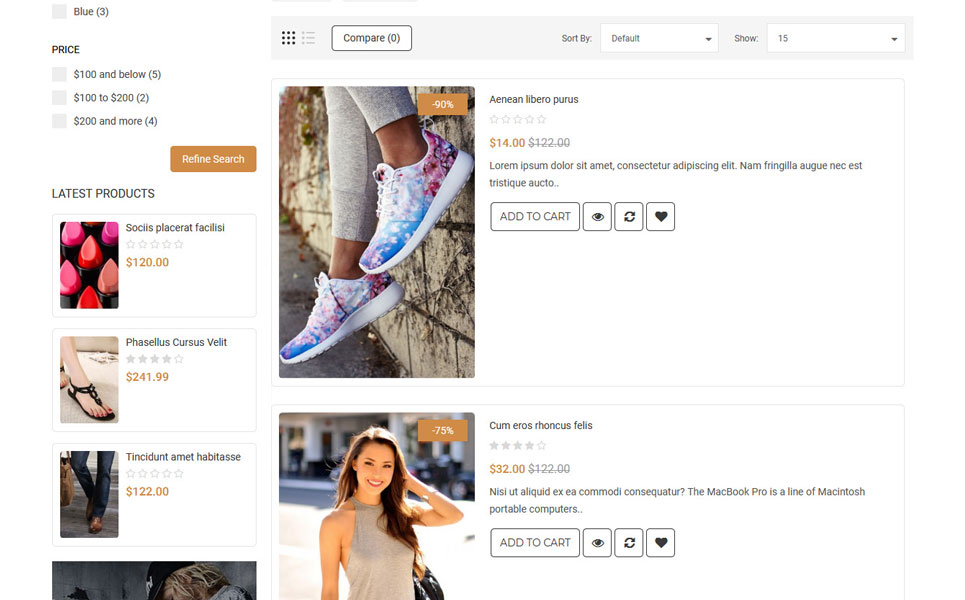The height and width of the screenshot is (600, 965).
Task: Click the Nisi ut aliquid product description
Action: [x=677, y=500]
